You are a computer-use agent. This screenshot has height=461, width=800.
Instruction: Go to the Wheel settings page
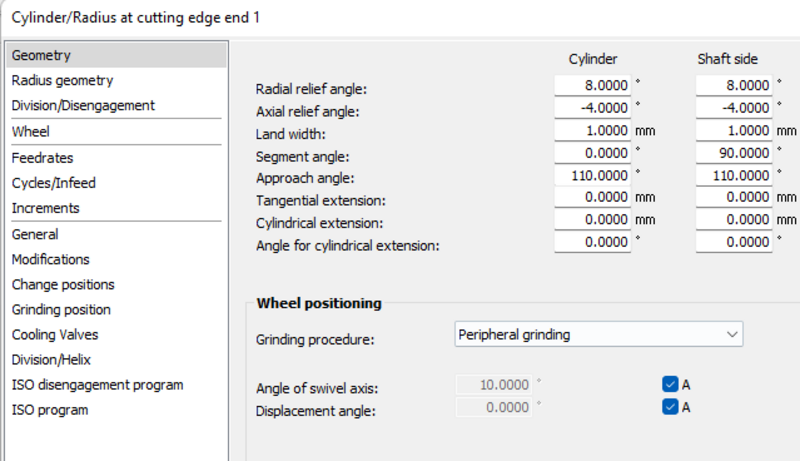(31, 132)
